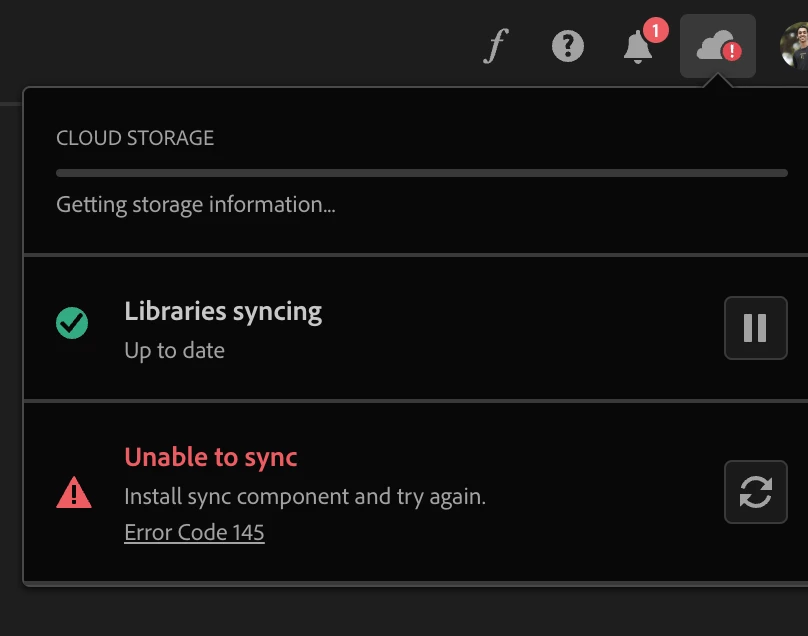Viewport: 808px width, 636px height.
Task: Open the notifications bell
Action: pyautogui.click(x=638, y=47)
